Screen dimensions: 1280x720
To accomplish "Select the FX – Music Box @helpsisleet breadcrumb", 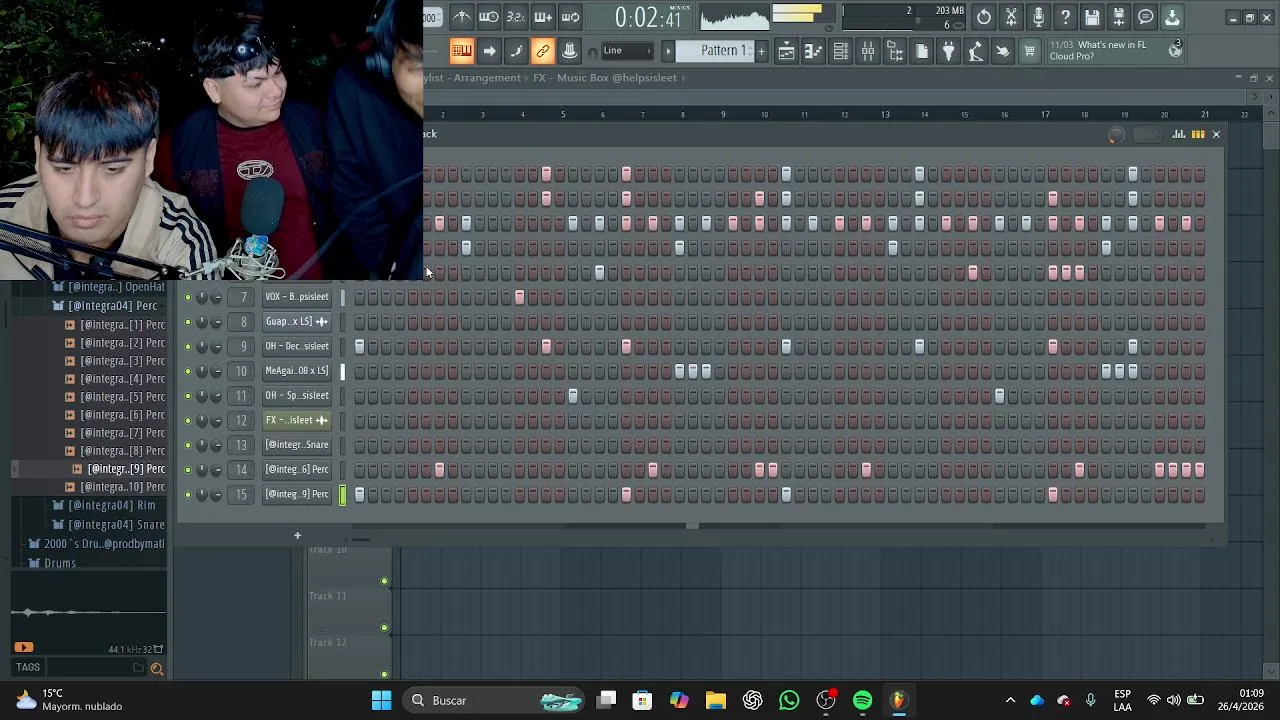I will click(x=605, y=78).
